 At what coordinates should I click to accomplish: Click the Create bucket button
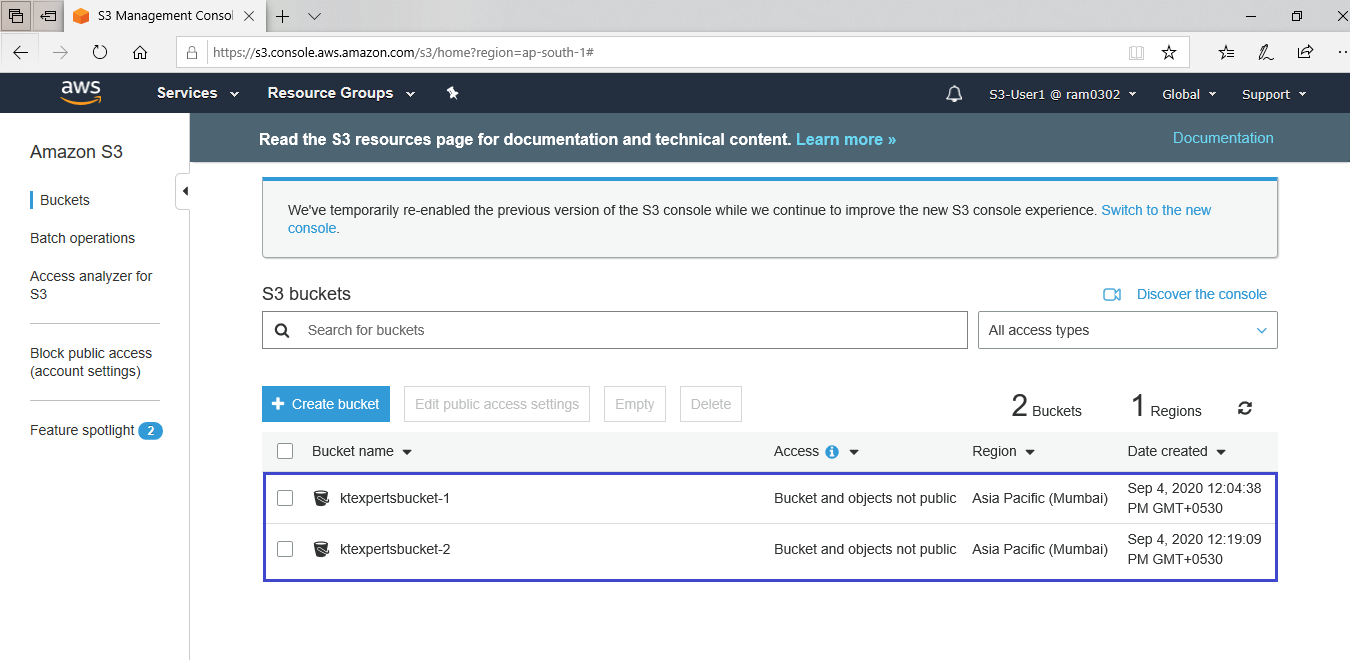pyautogui.click(x=328, y=404)
